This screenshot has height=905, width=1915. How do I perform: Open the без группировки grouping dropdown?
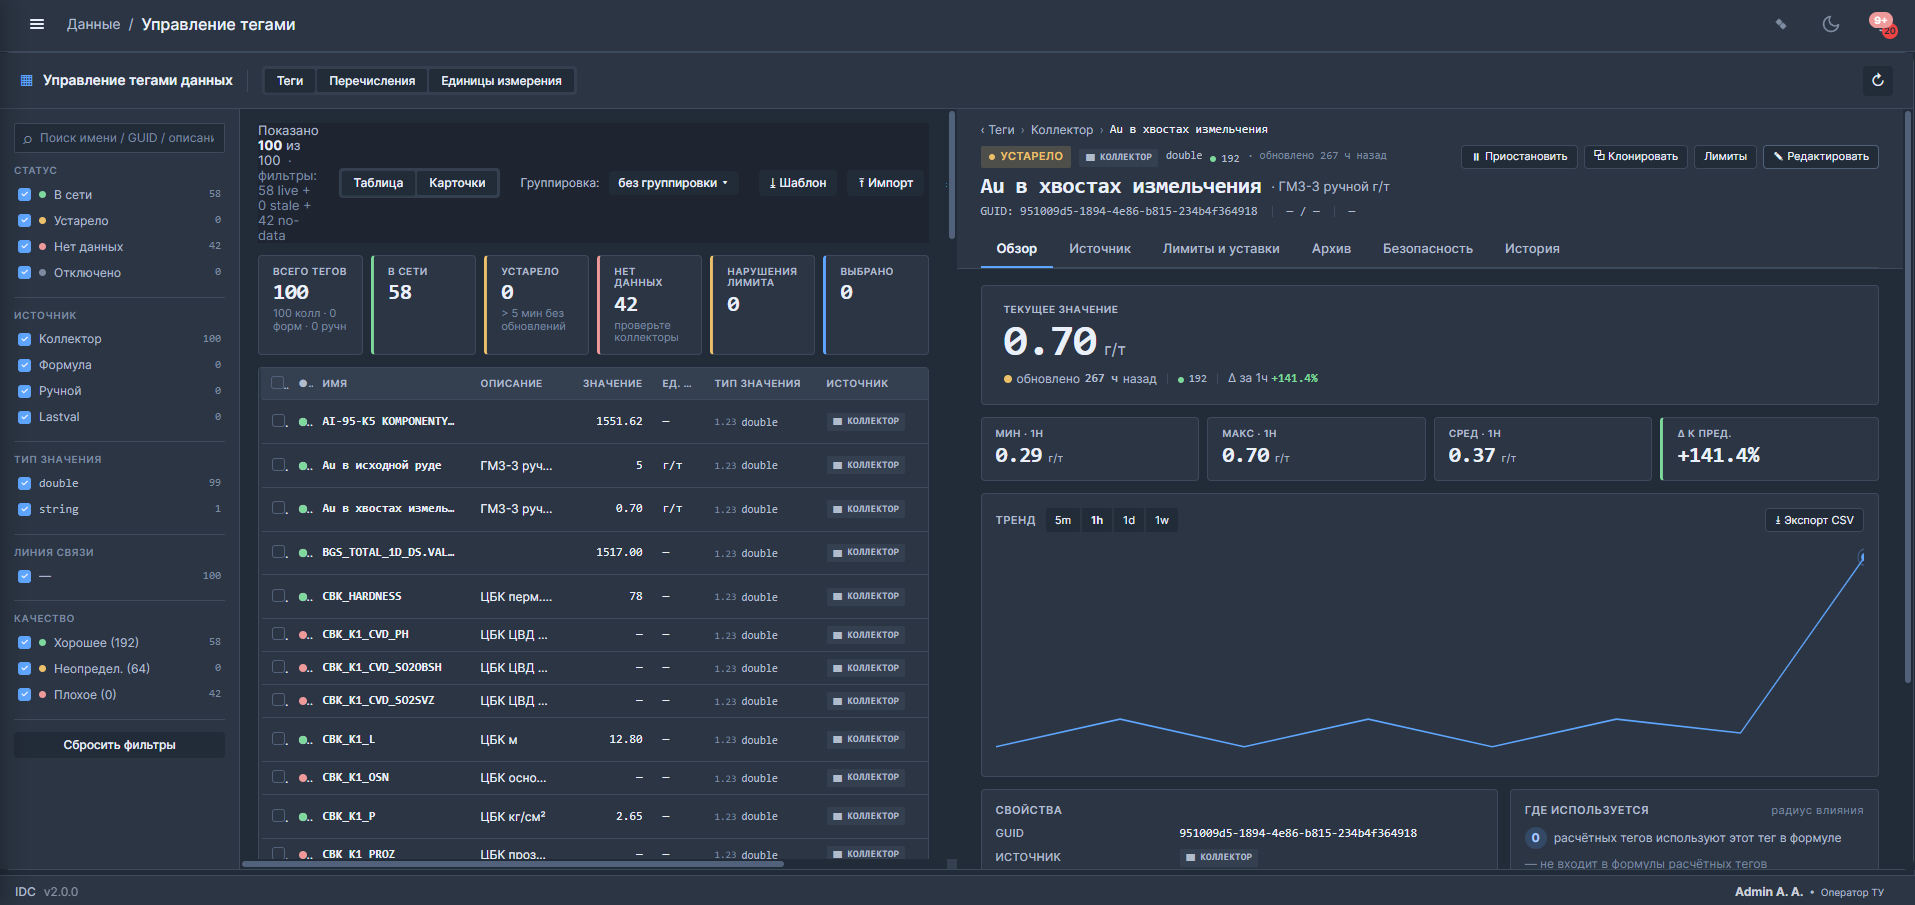(x=673, y=183)
